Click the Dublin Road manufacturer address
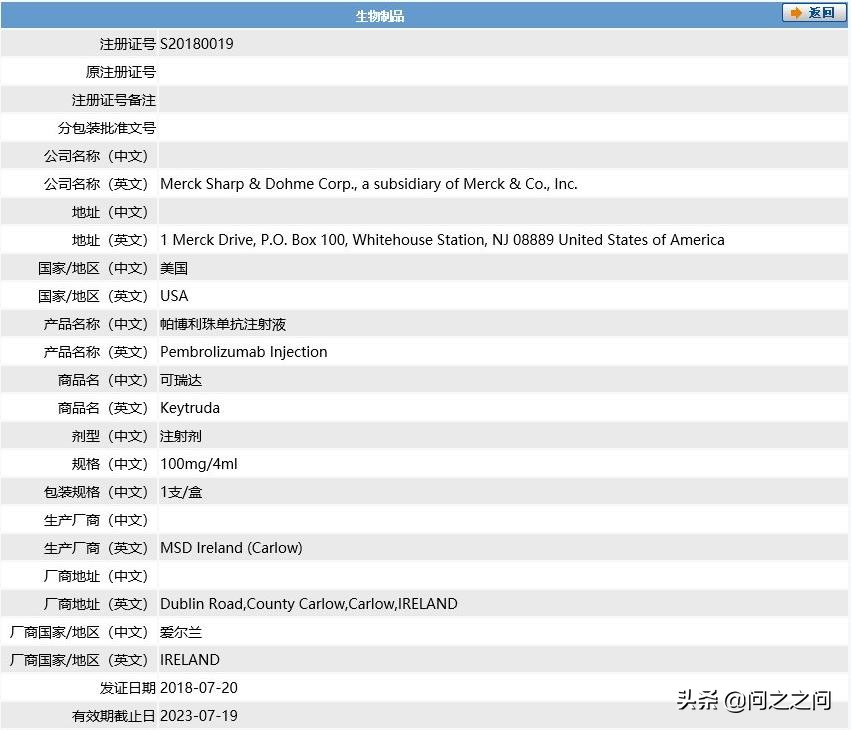Image resolution: width=851 pixels, height=730 pixels. [308, 603]
